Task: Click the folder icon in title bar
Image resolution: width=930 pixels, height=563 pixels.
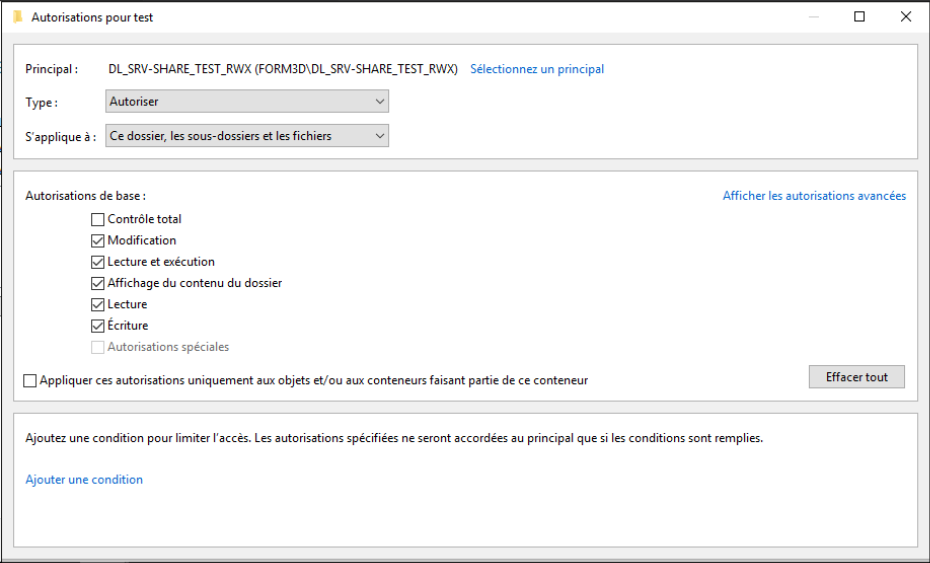Action: pyautogui.click(x=18, y=17)
